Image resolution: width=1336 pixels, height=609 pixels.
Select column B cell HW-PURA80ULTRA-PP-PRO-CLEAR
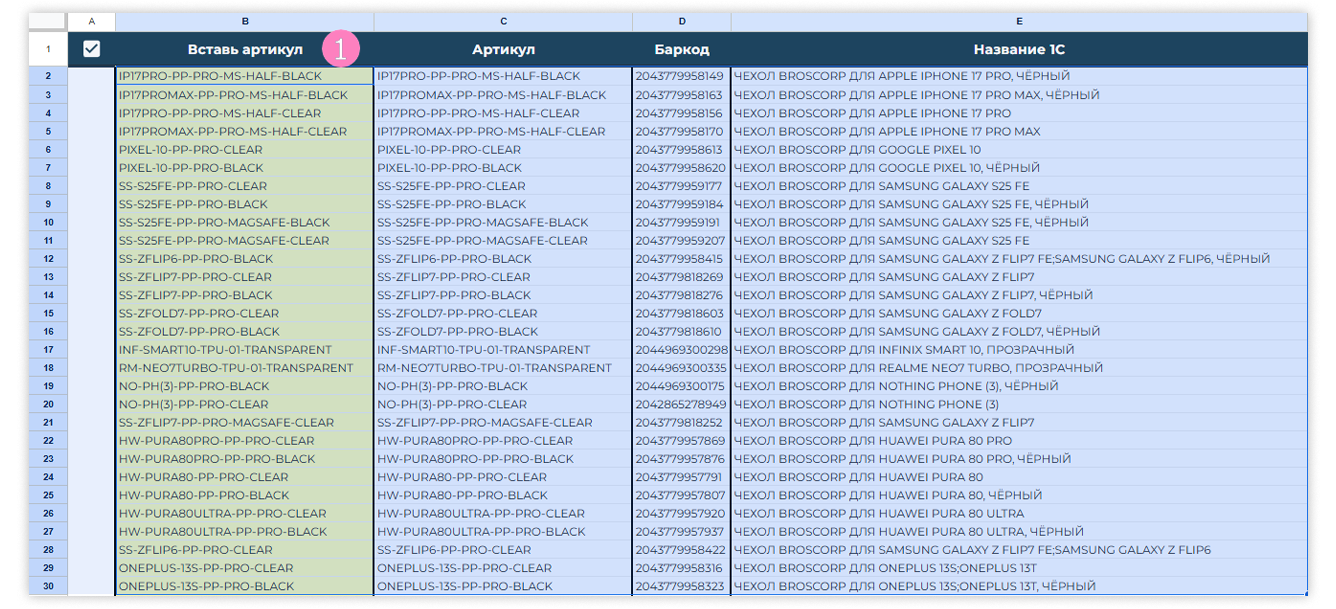pos(245,513)
